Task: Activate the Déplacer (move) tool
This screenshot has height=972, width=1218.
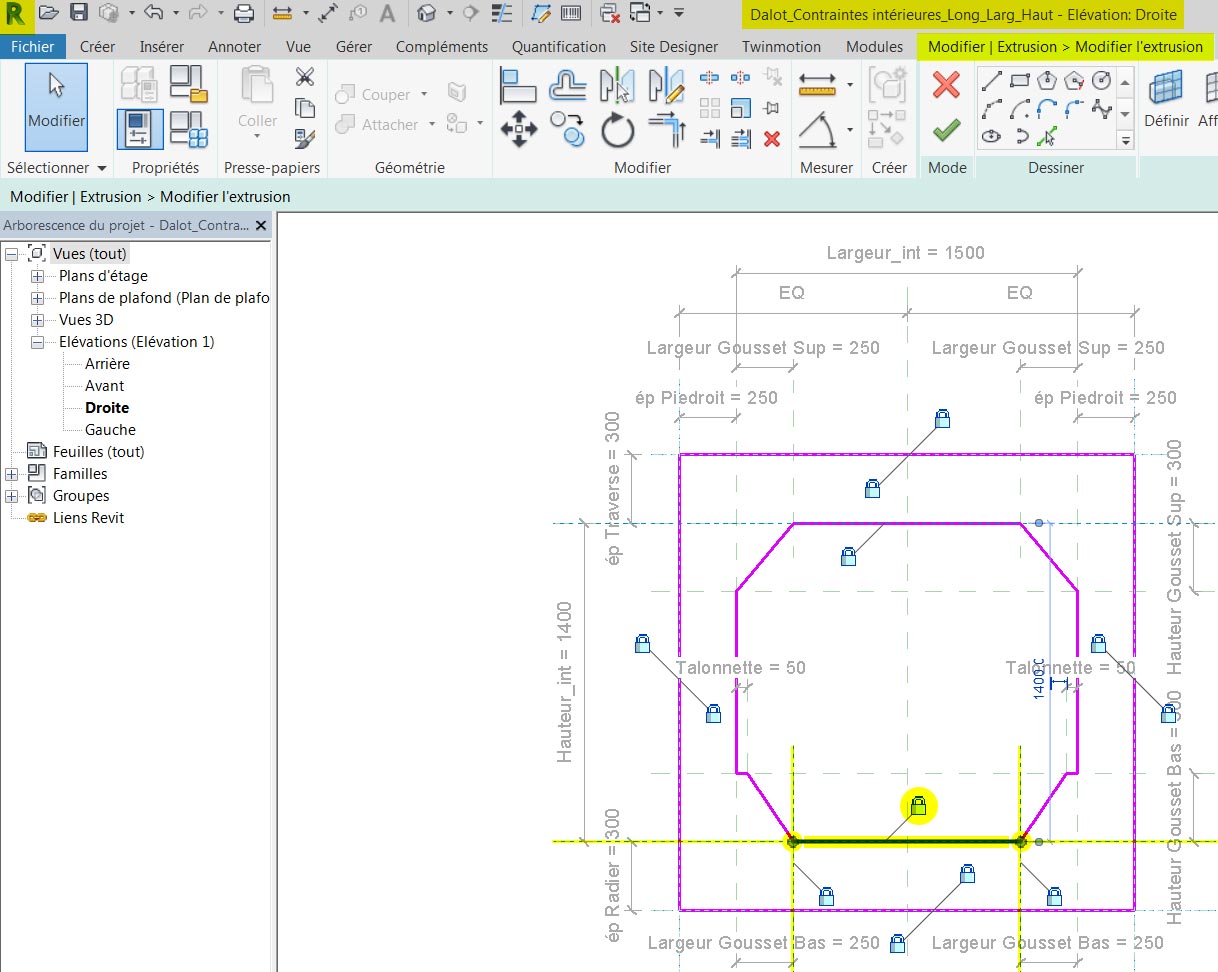Action: (x=519, y=129)
